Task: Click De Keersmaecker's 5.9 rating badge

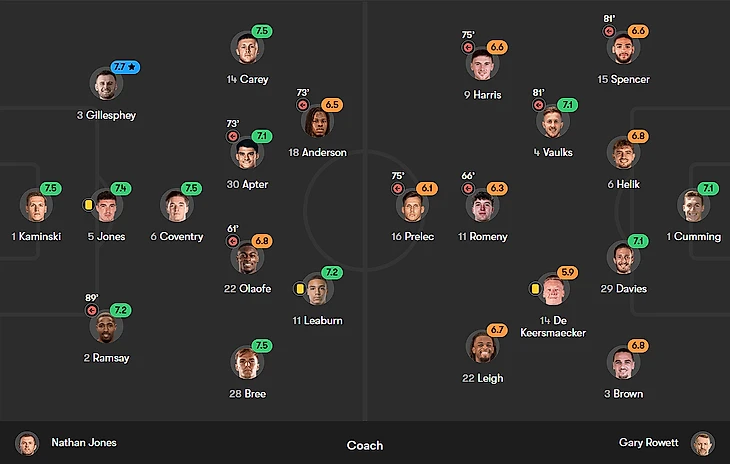Action: coord(568,272)
